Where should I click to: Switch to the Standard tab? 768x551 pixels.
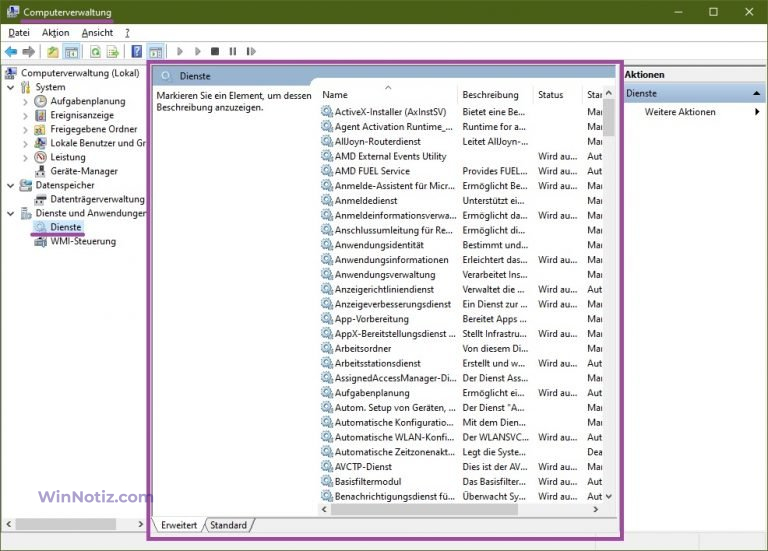228,525
